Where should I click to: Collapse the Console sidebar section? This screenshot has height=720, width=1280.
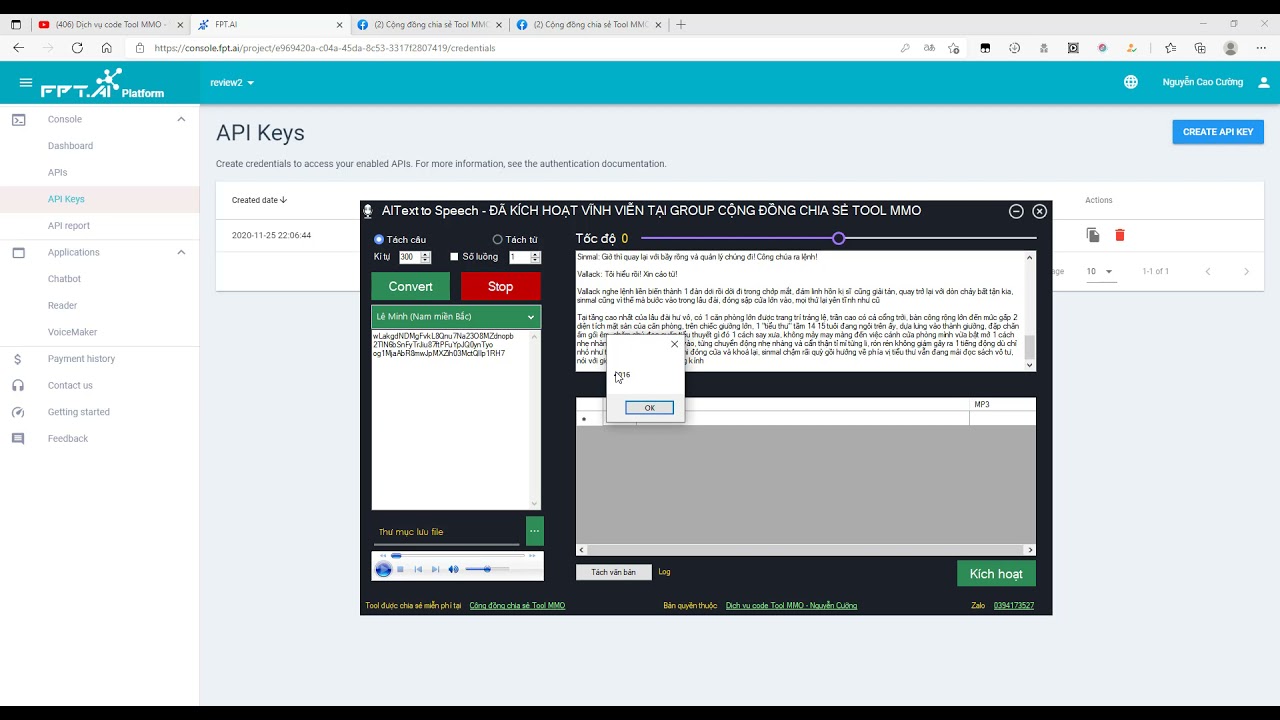[181, 119]
